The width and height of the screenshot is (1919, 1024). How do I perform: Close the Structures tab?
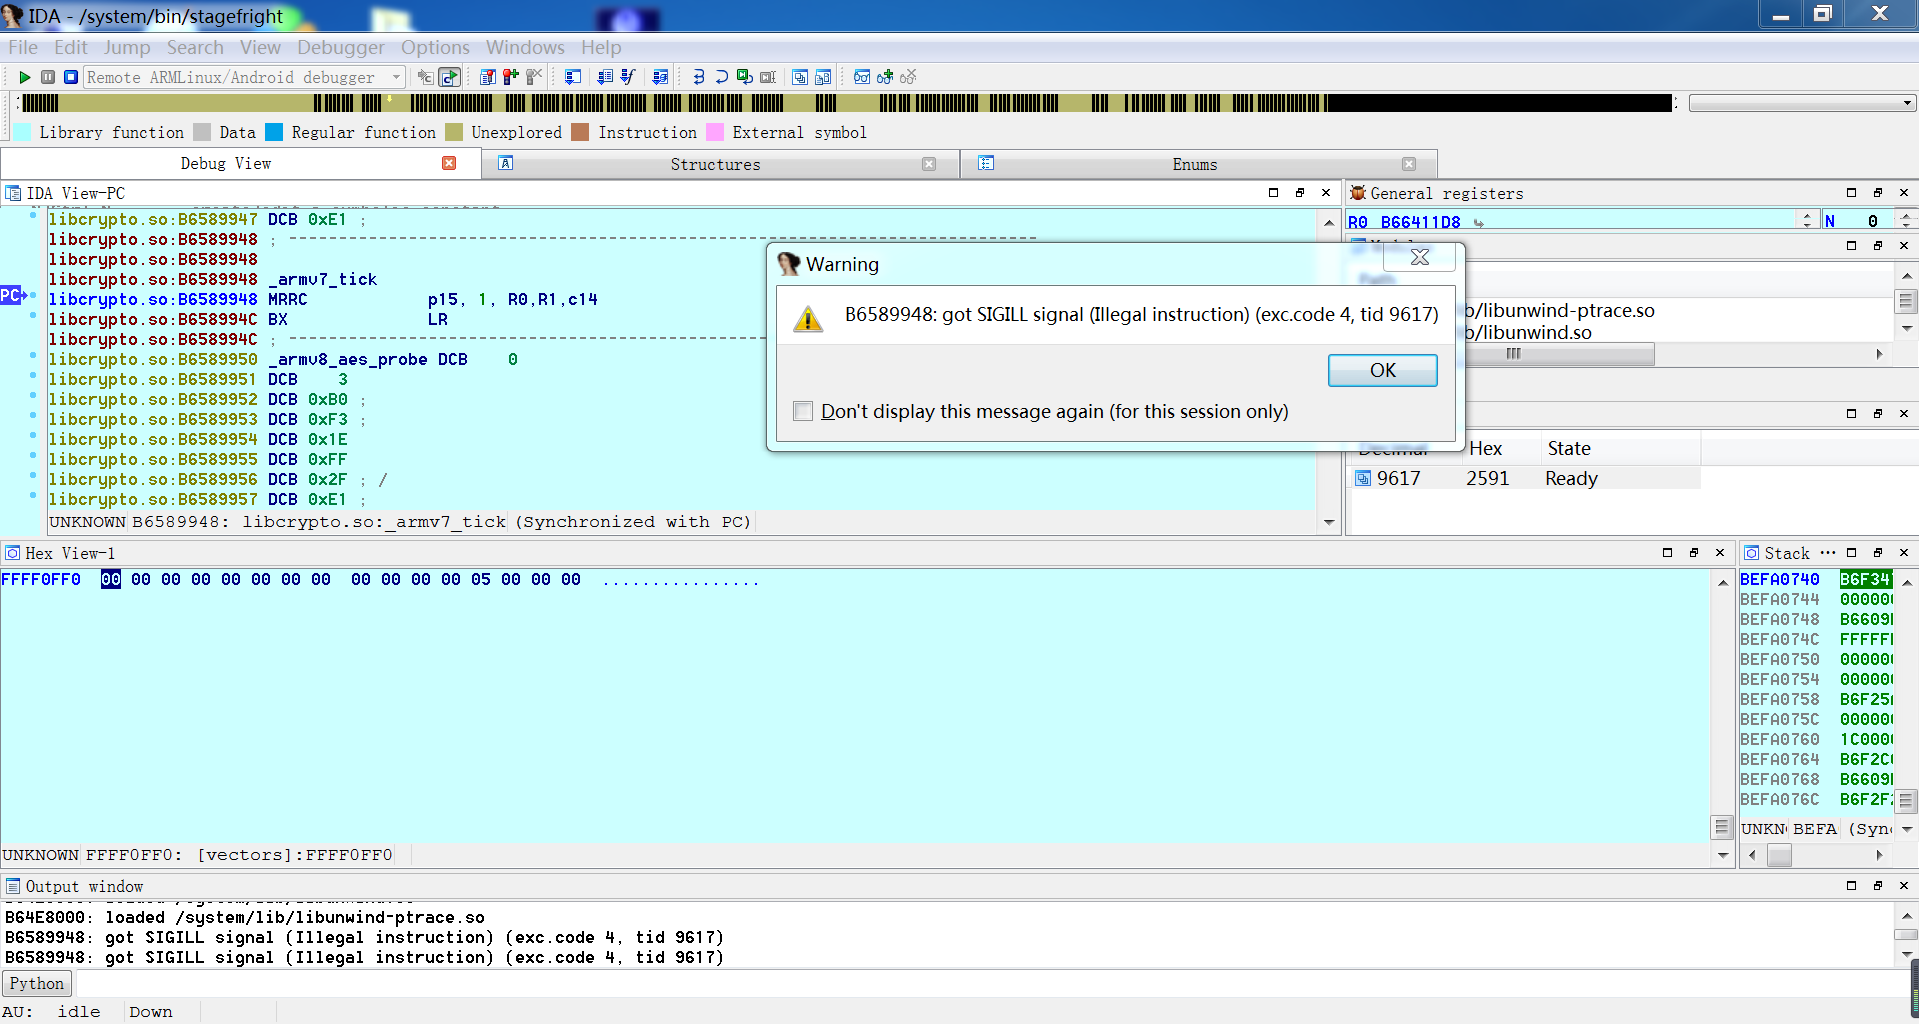click(929, 164)
